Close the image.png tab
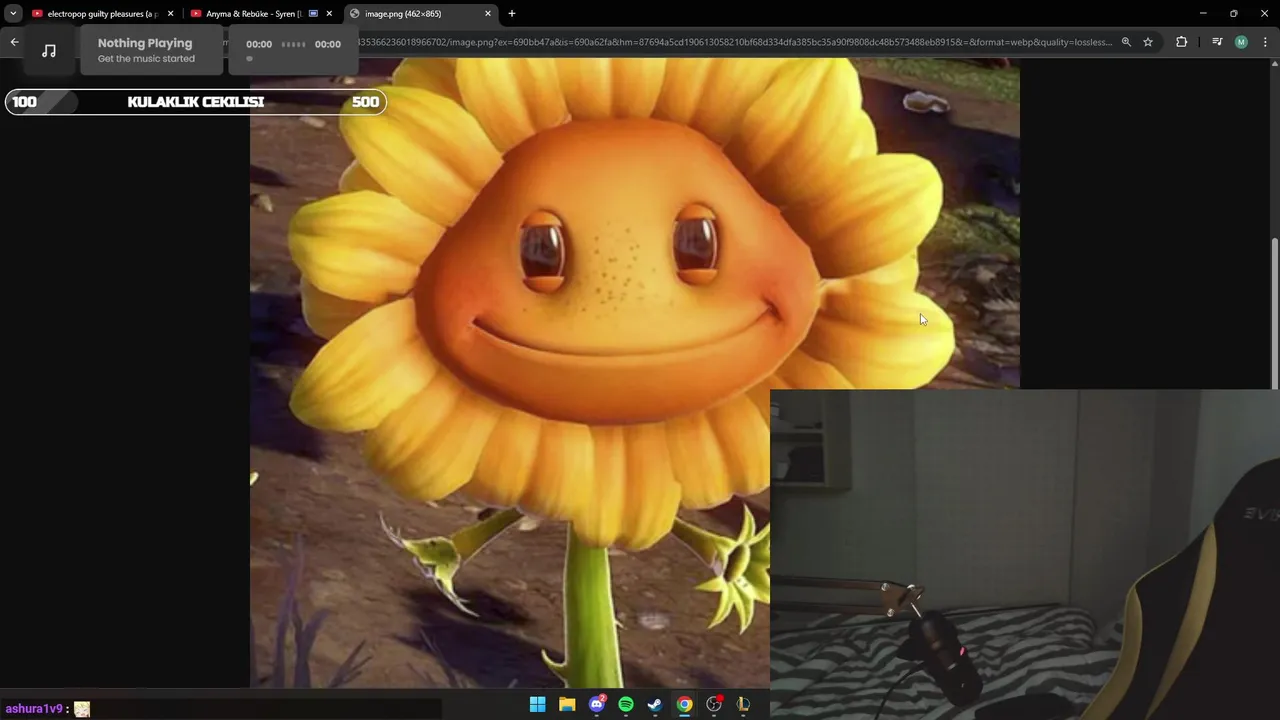The height and width of the screenshot is (720, 1280). 488,14
